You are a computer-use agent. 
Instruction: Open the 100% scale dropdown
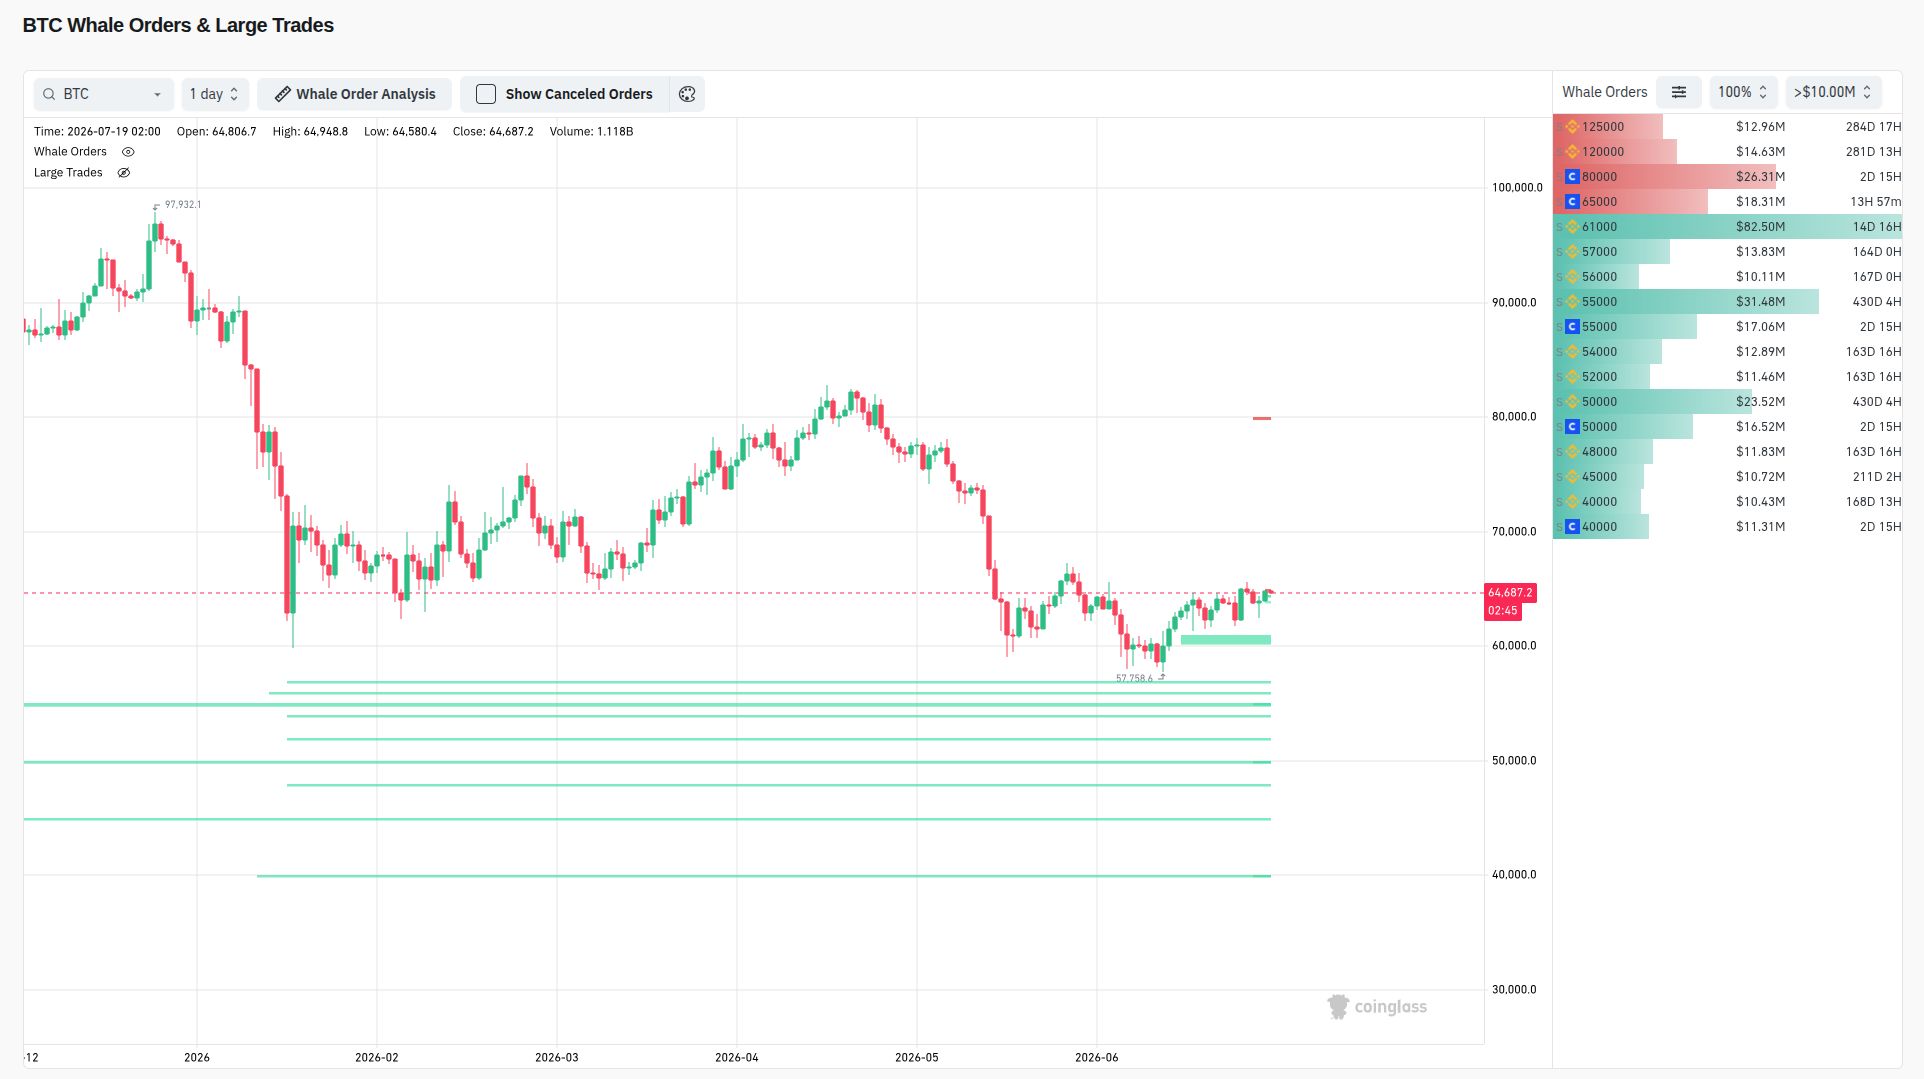1743,92
